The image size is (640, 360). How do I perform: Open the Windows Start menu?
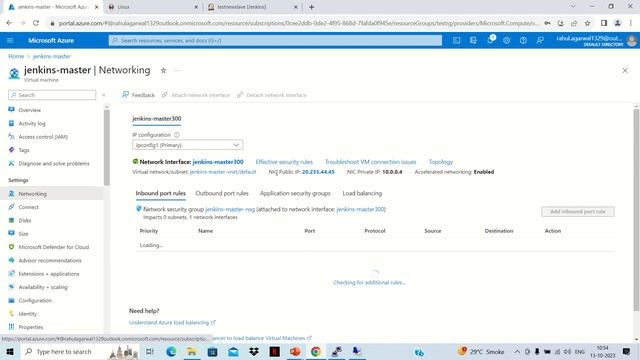point(10,351)
